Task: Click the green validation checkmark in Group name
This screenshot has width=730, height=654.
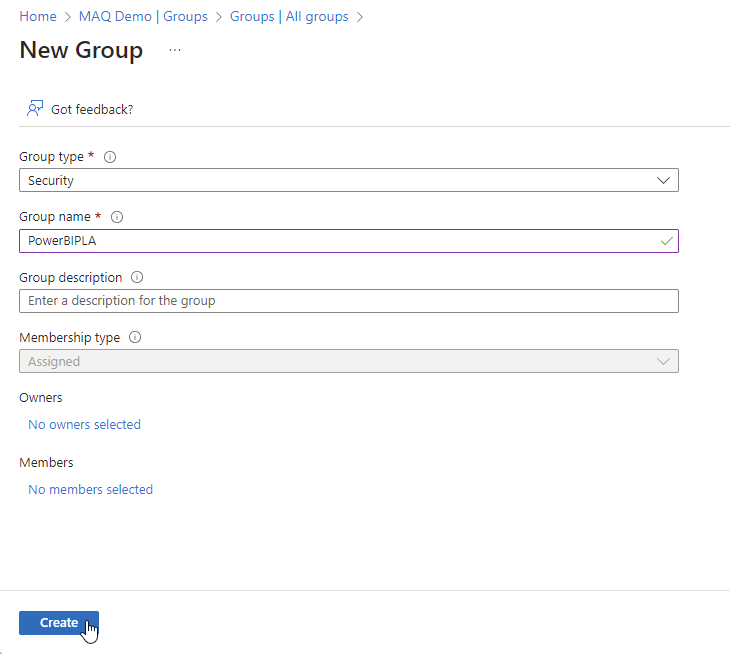Action: [x=667, y=241]
